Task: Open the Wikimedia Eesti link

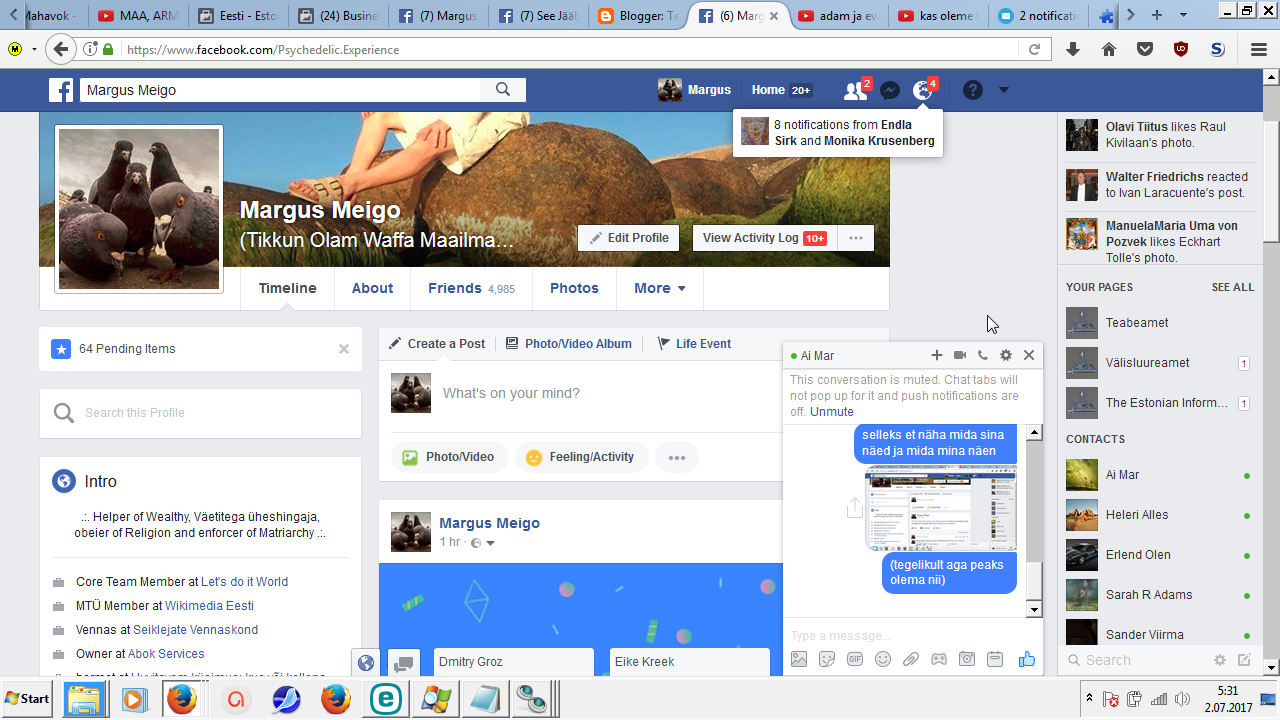Action: point(210,606)
